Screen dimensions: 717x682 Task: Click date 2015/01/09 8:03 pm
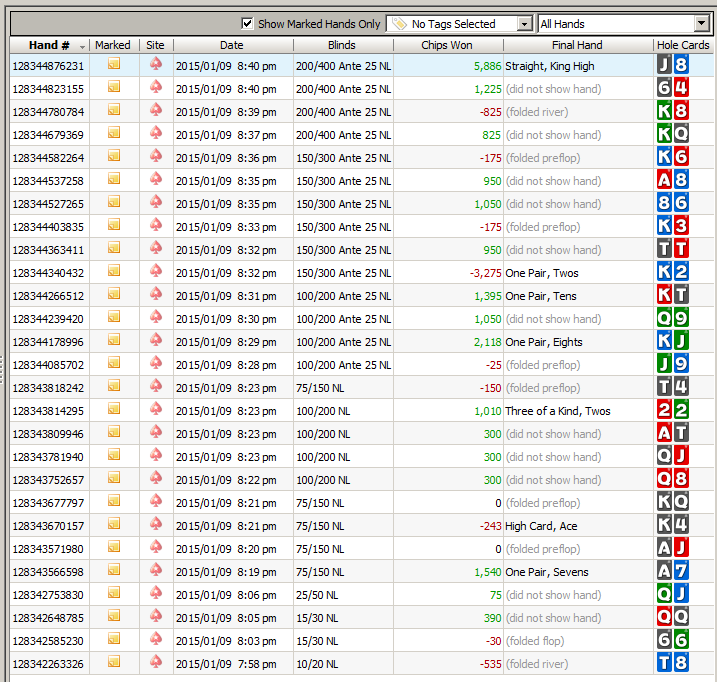[226, 641]
